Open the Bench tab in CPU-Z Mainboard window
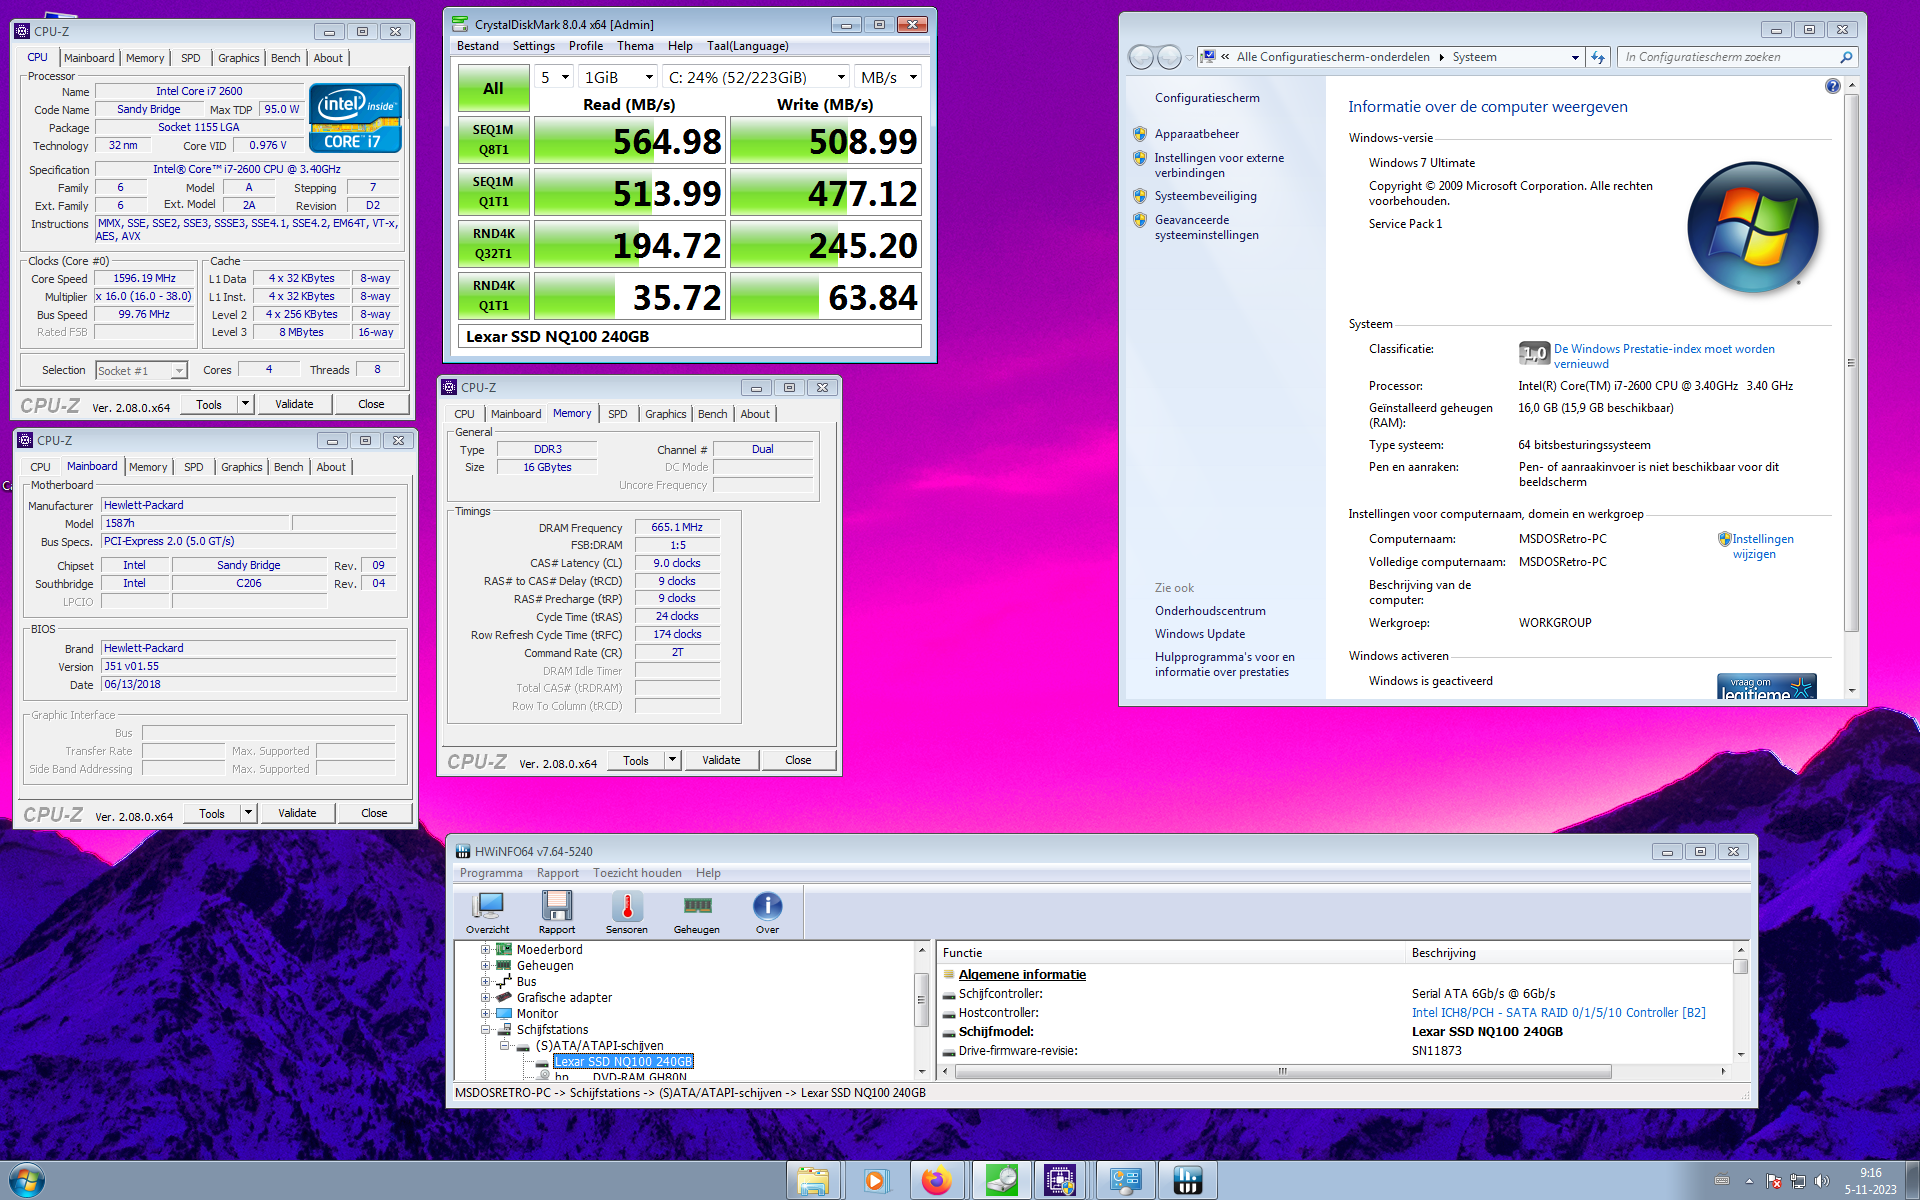 tap(289, 467)
